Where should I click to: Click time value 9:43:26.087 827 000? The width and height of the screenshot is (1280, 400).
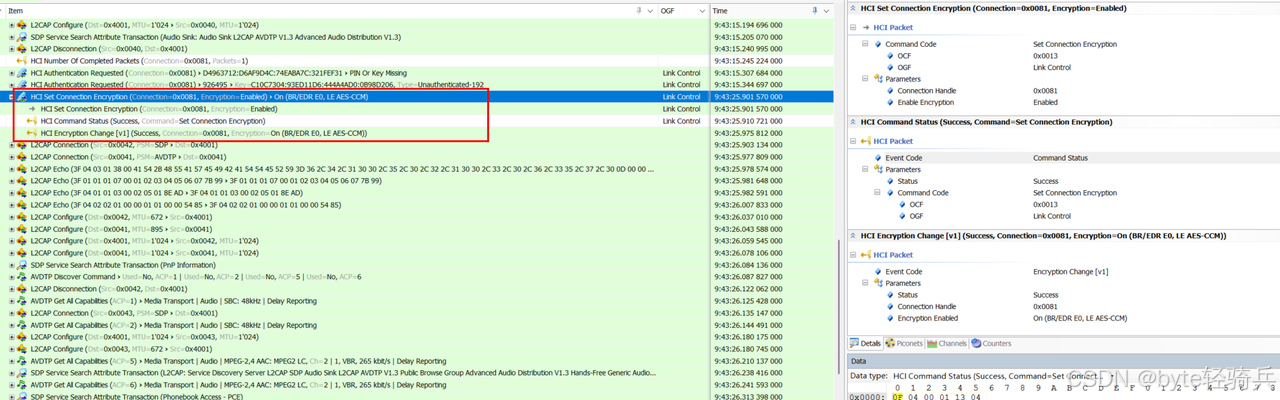pyautogui.click(x=748, y=276)
